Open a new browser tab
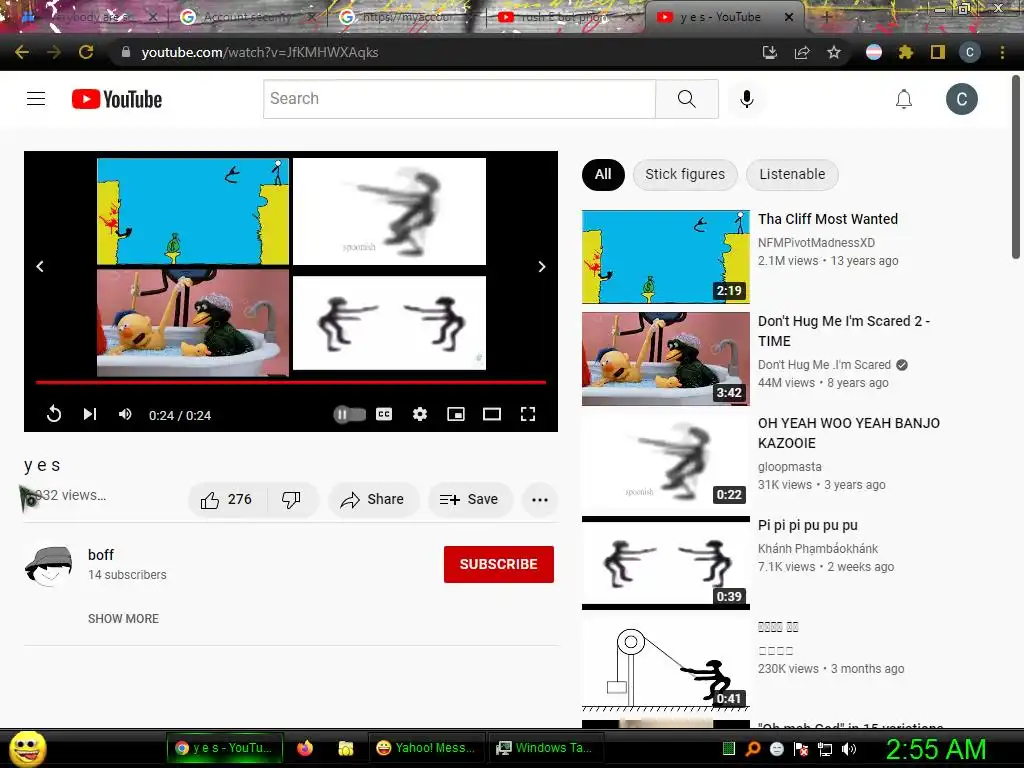The height and width of the screenshot is (768, 1024). [825, 17]
